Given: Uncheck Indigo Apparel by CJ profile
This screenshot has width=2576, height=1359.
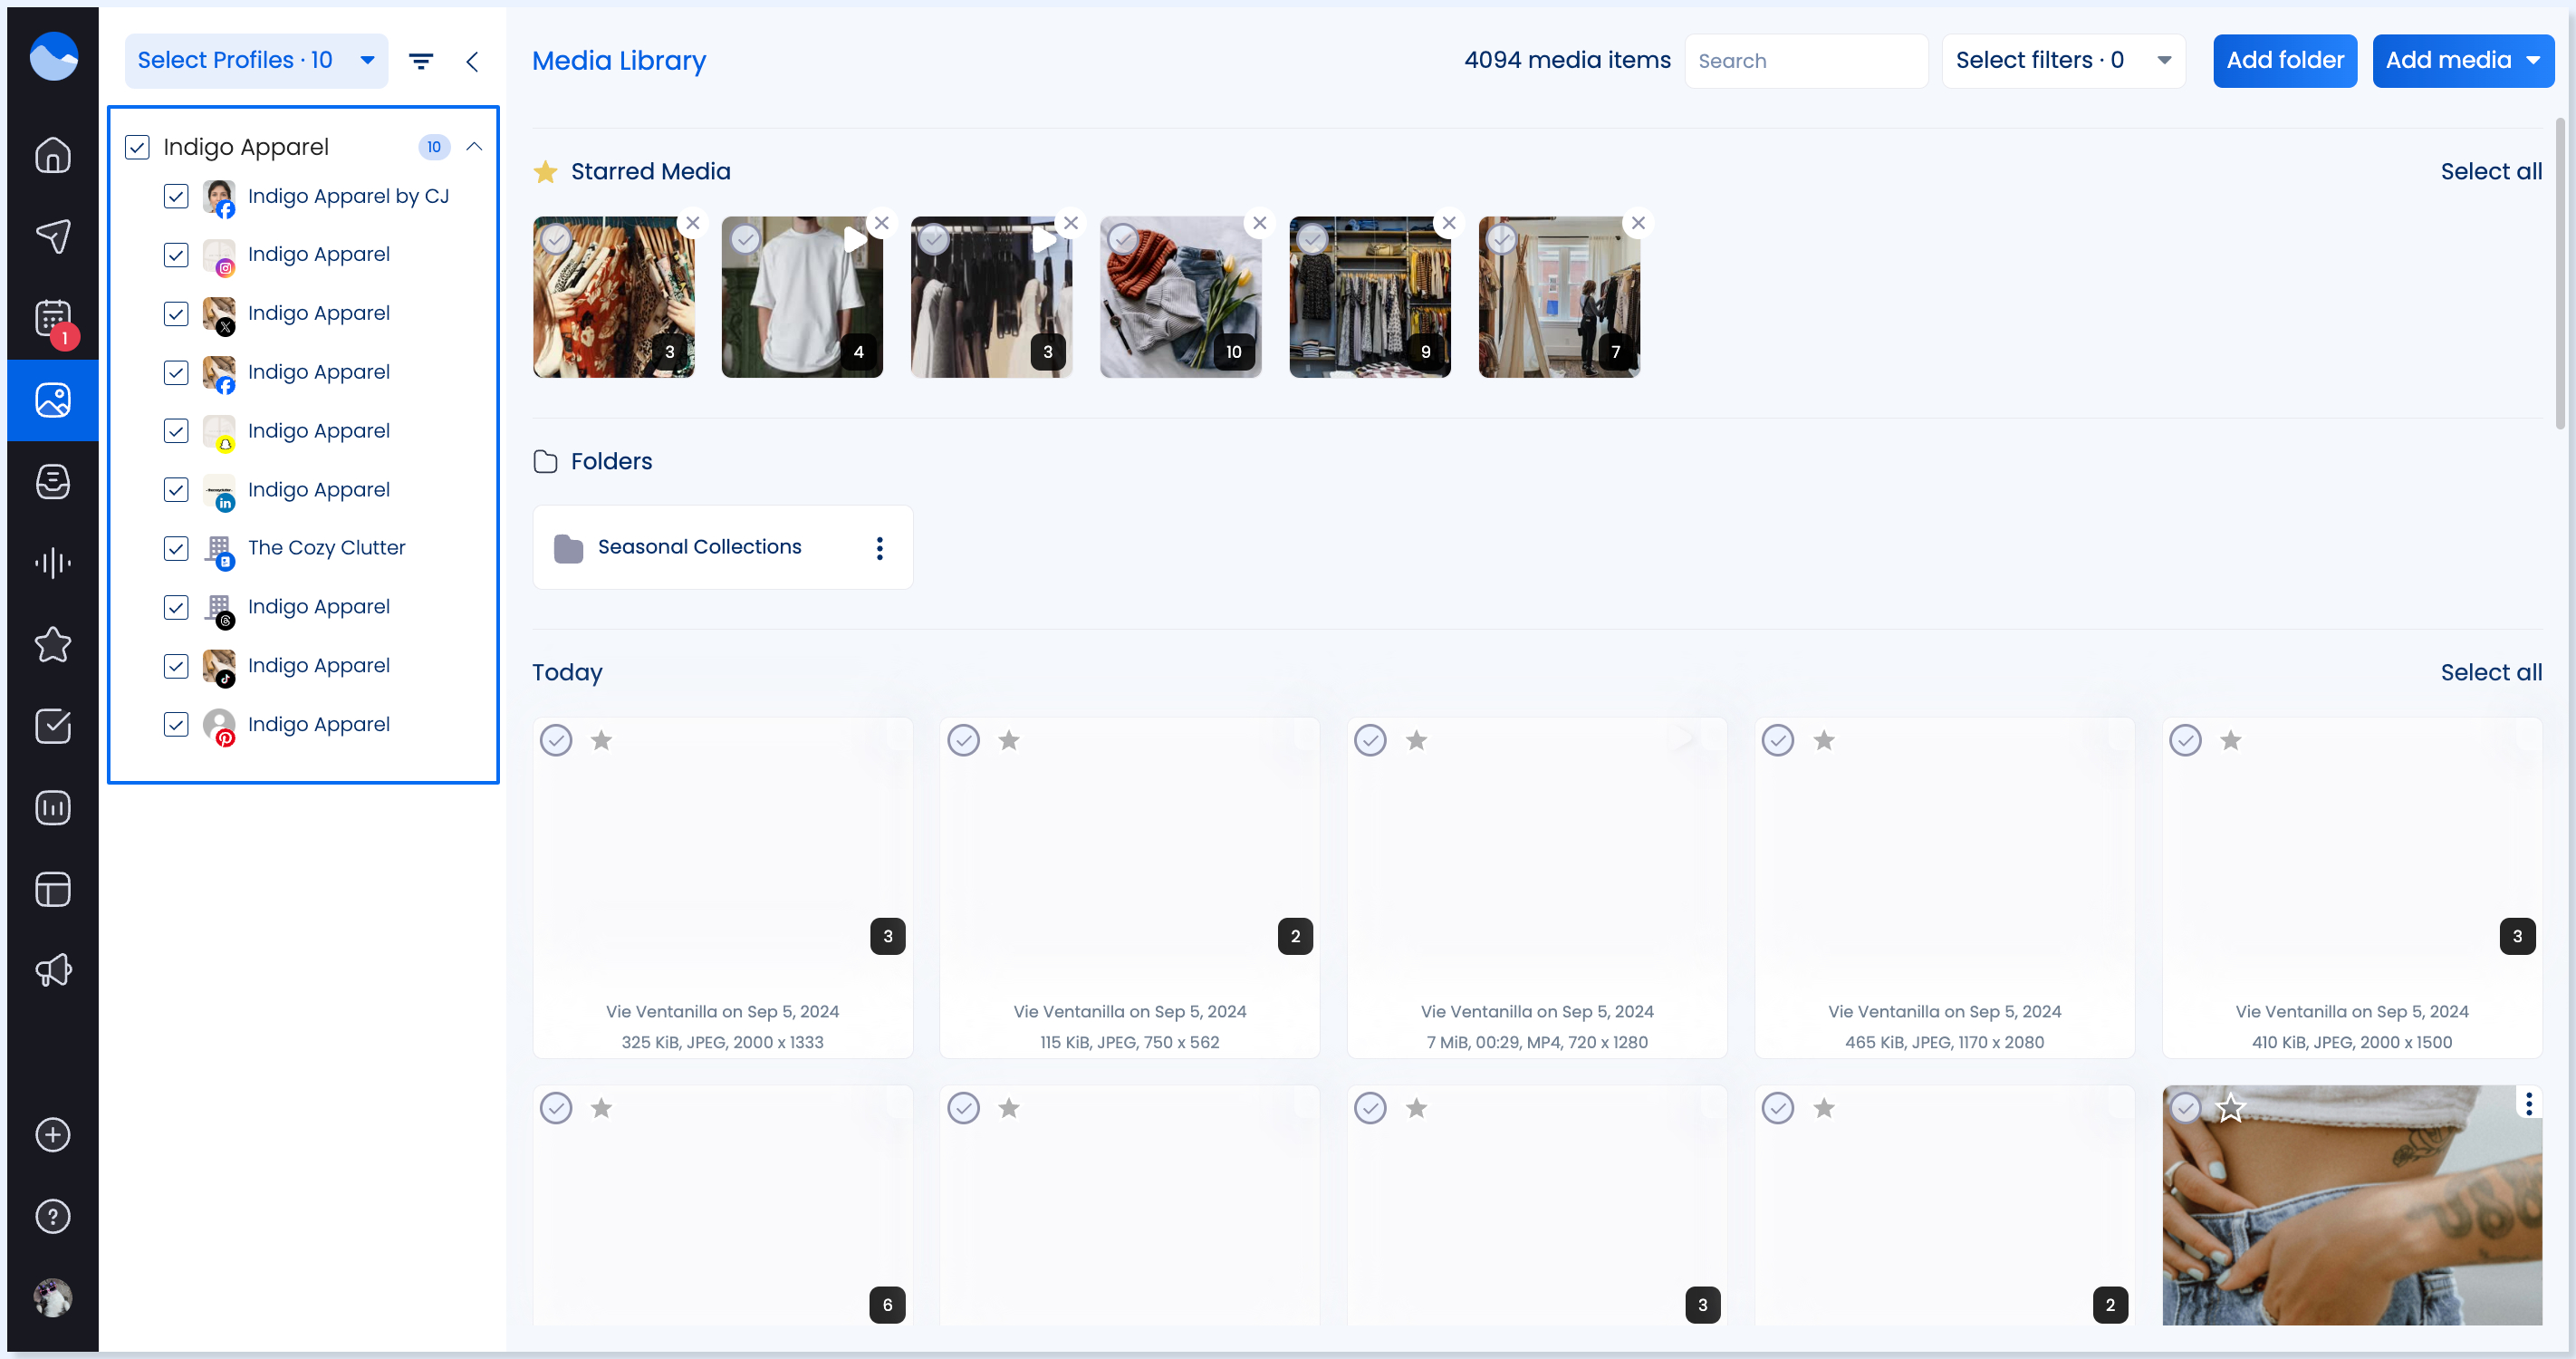Looking at the screenshot, I should [176, 196].
